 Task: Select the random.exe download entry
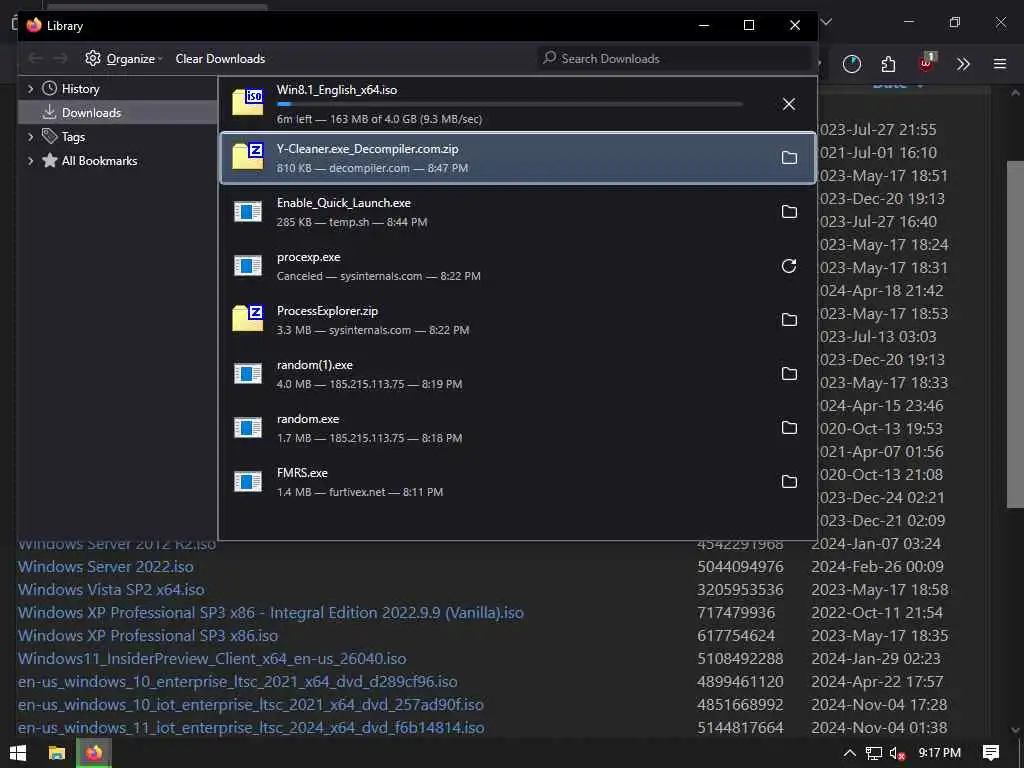[518, 428]
